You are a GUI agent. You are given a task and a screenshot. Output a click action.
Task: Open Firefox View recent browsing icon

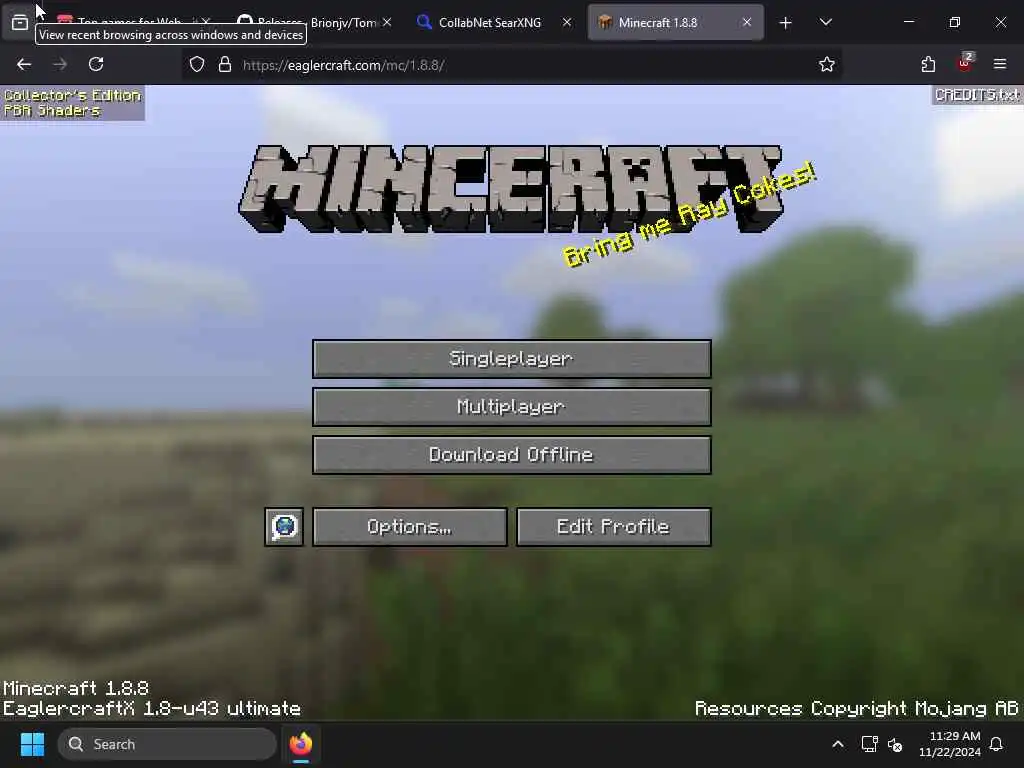20,22
